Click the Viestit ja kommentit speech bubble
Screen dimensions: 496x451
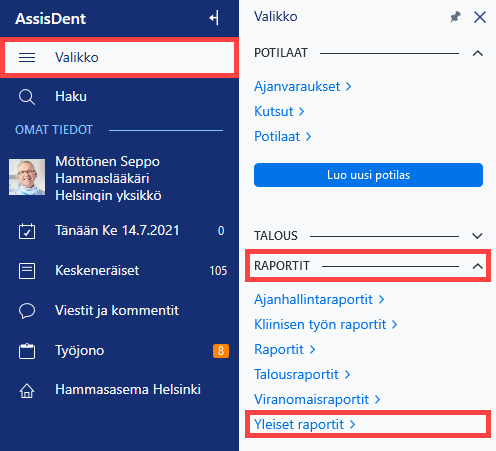tap(27, 311)
